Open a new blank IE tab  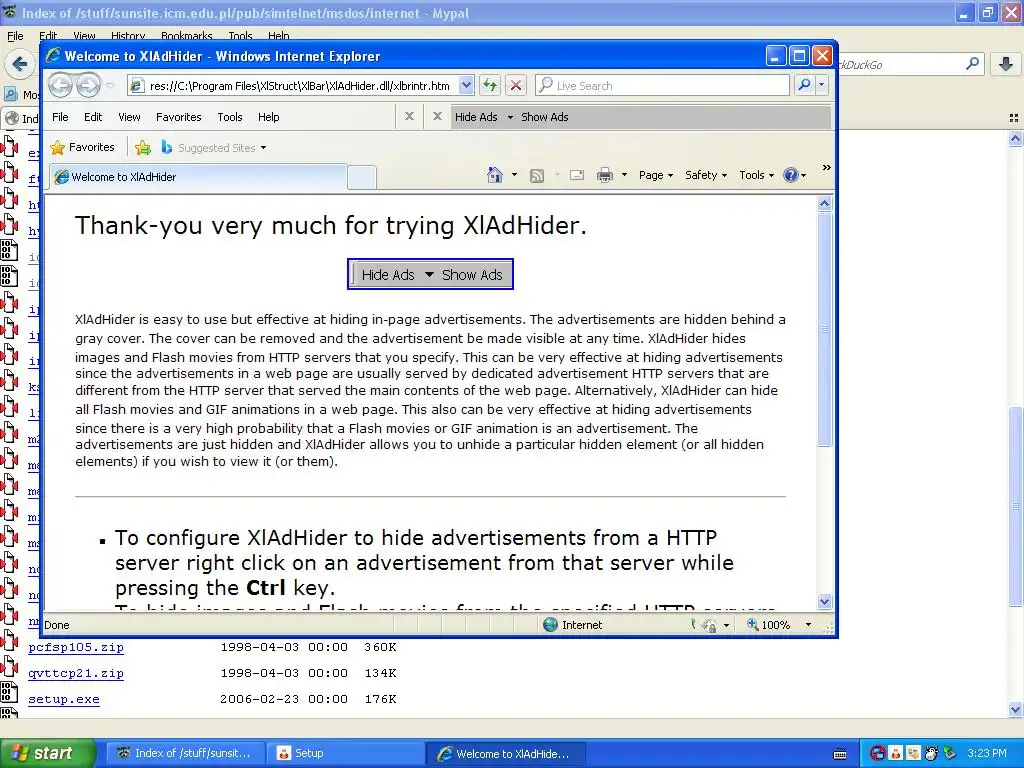pyautogui.click(x=362, y=178)
